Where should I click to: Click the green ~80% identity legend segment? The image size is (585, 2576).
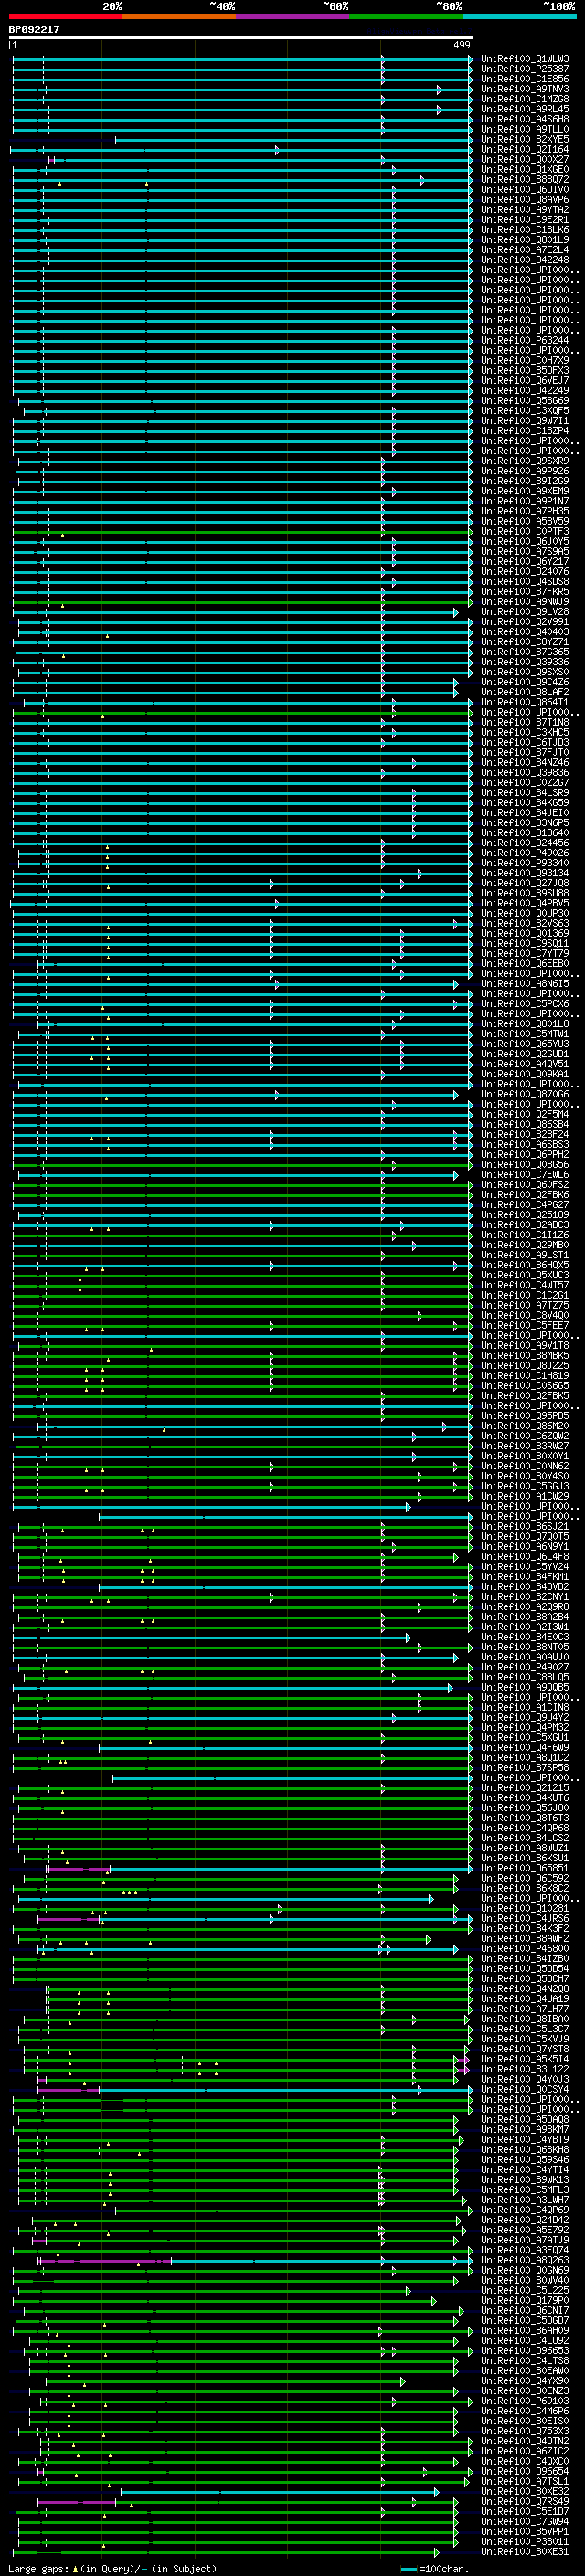(406, 16)
